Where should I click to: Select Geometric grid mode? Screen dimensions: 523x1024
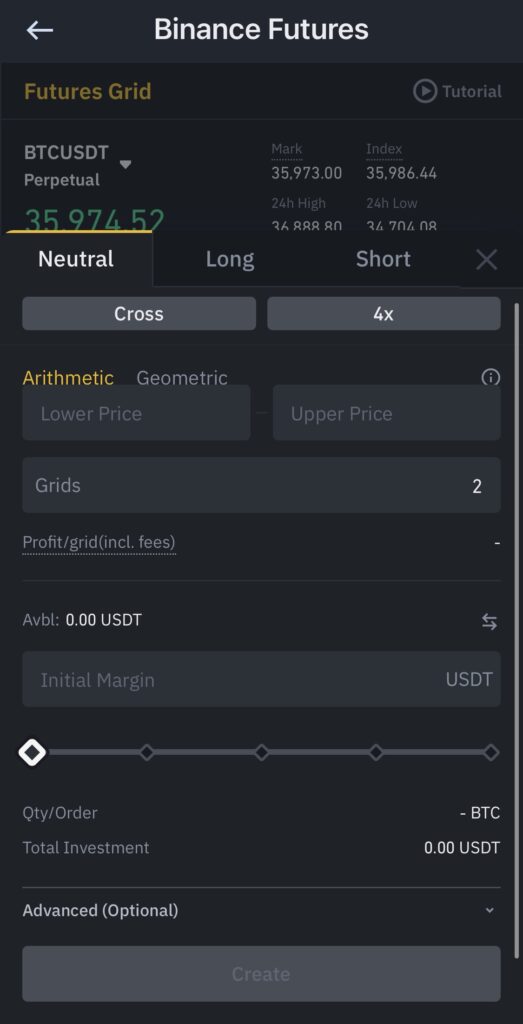(182, 377)
